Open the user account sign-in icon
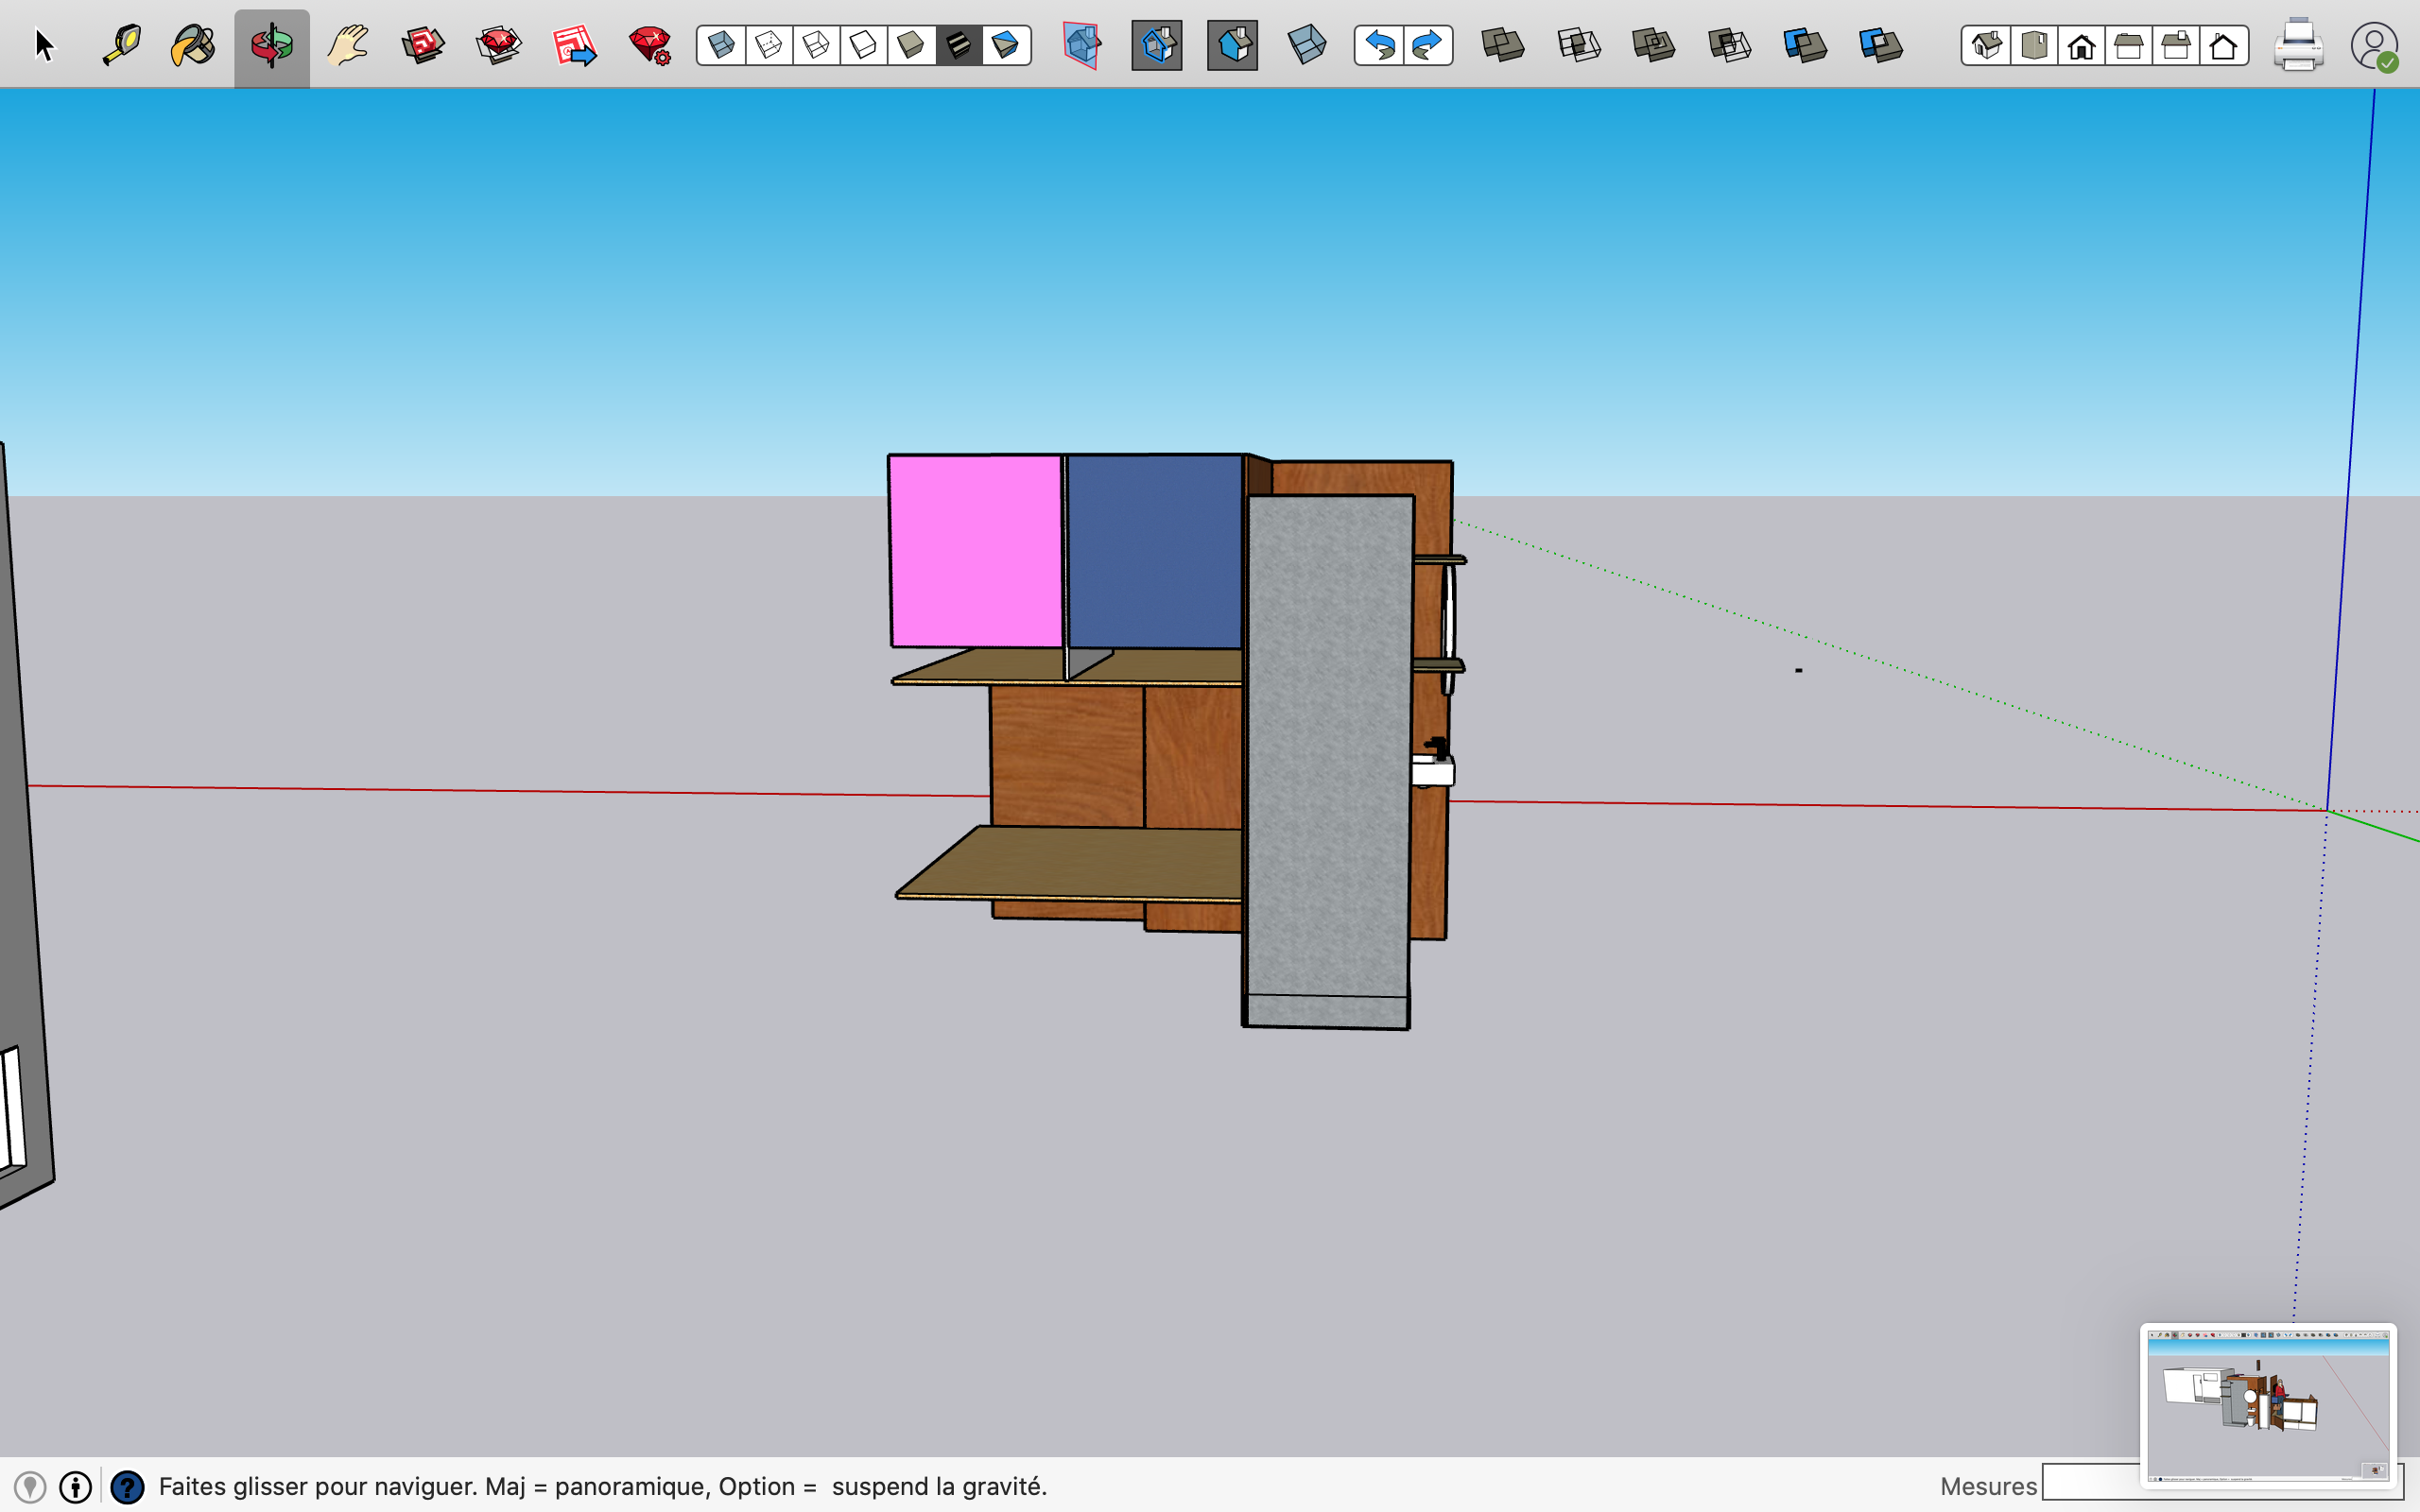The width and height of the screenshot is (2420, 1512). pyautogui.click(x=2373, y=46)
